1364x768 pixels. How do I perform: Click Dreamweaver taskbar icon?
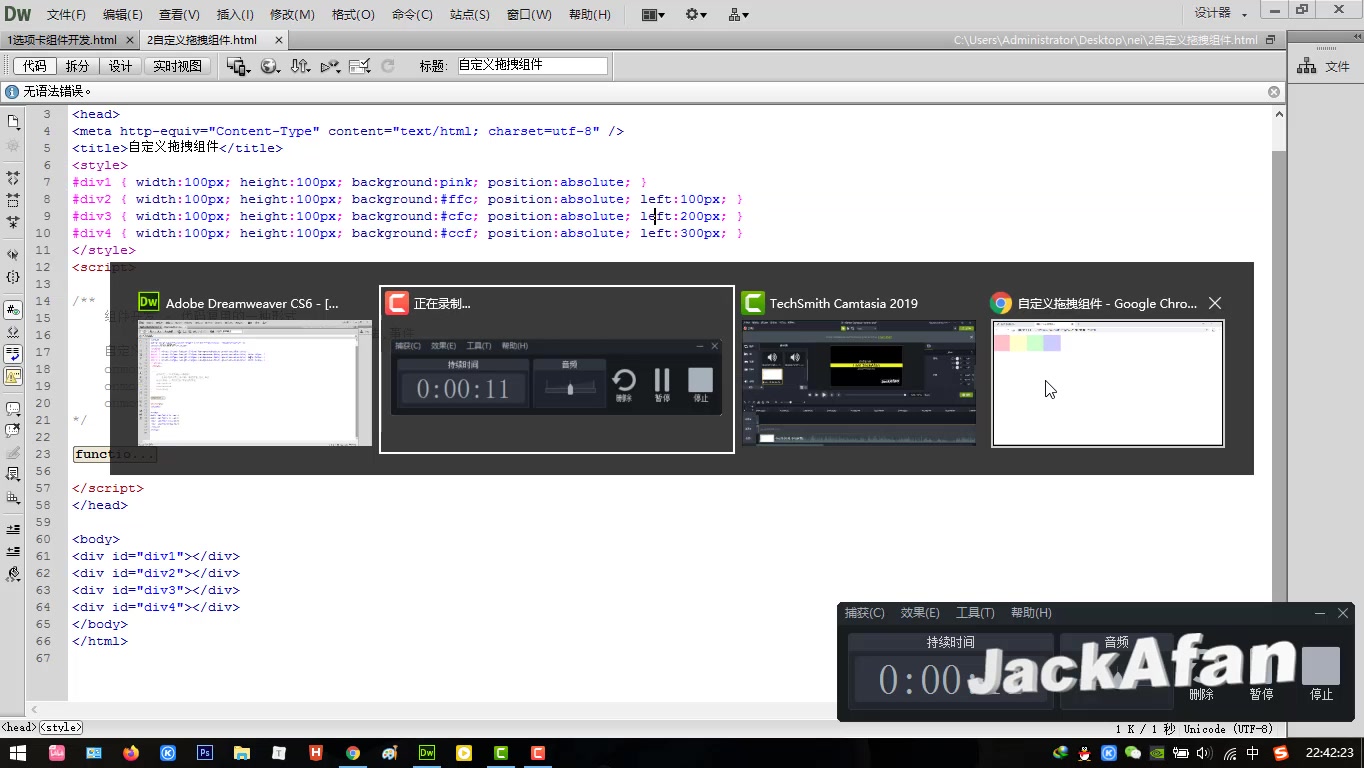(x=427, y=753)
